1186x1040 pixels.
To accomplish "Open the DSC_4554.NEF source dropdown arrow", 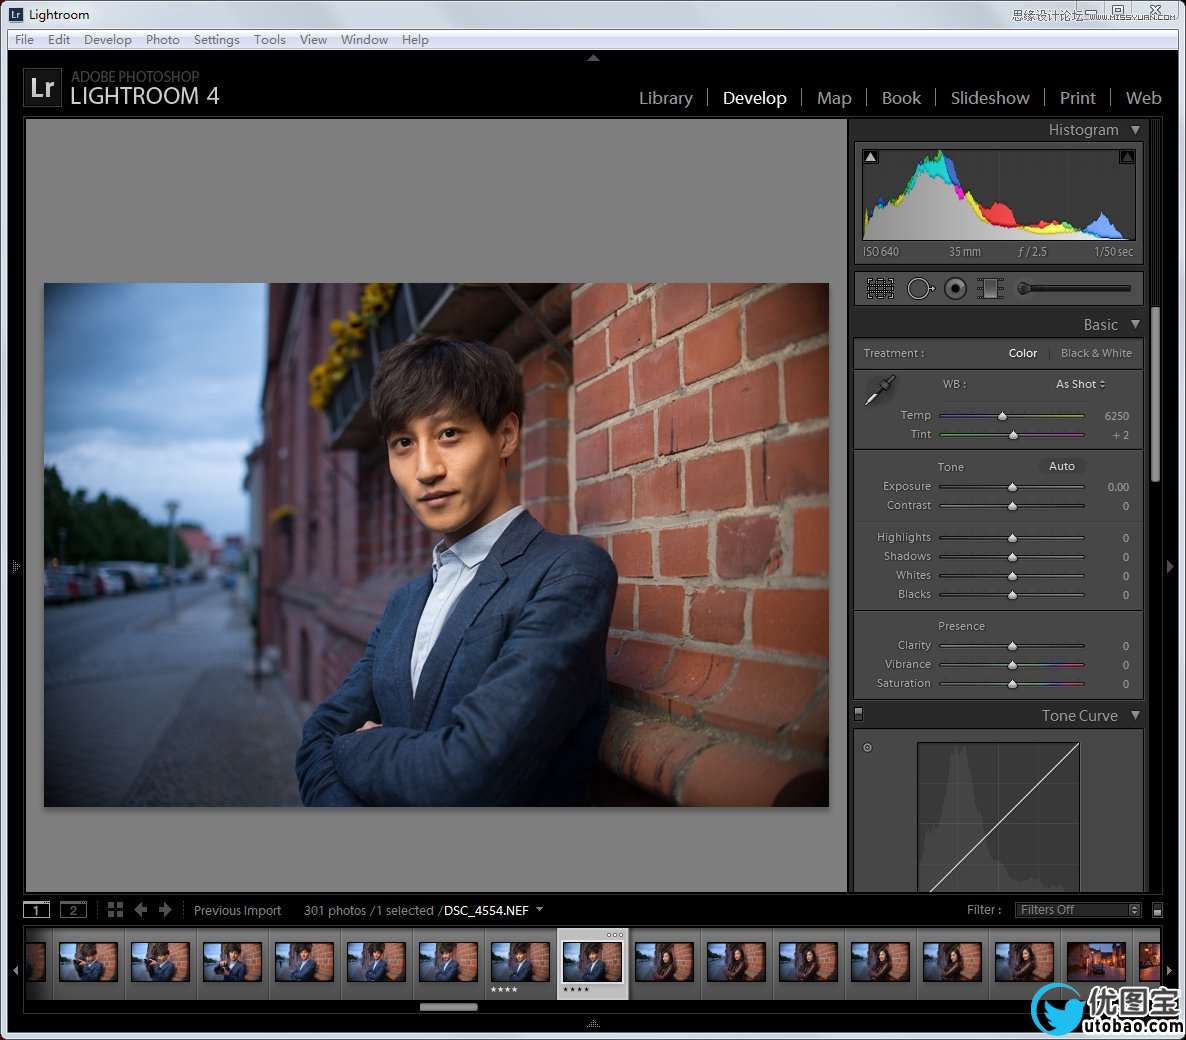I will (x=539, y=909).
